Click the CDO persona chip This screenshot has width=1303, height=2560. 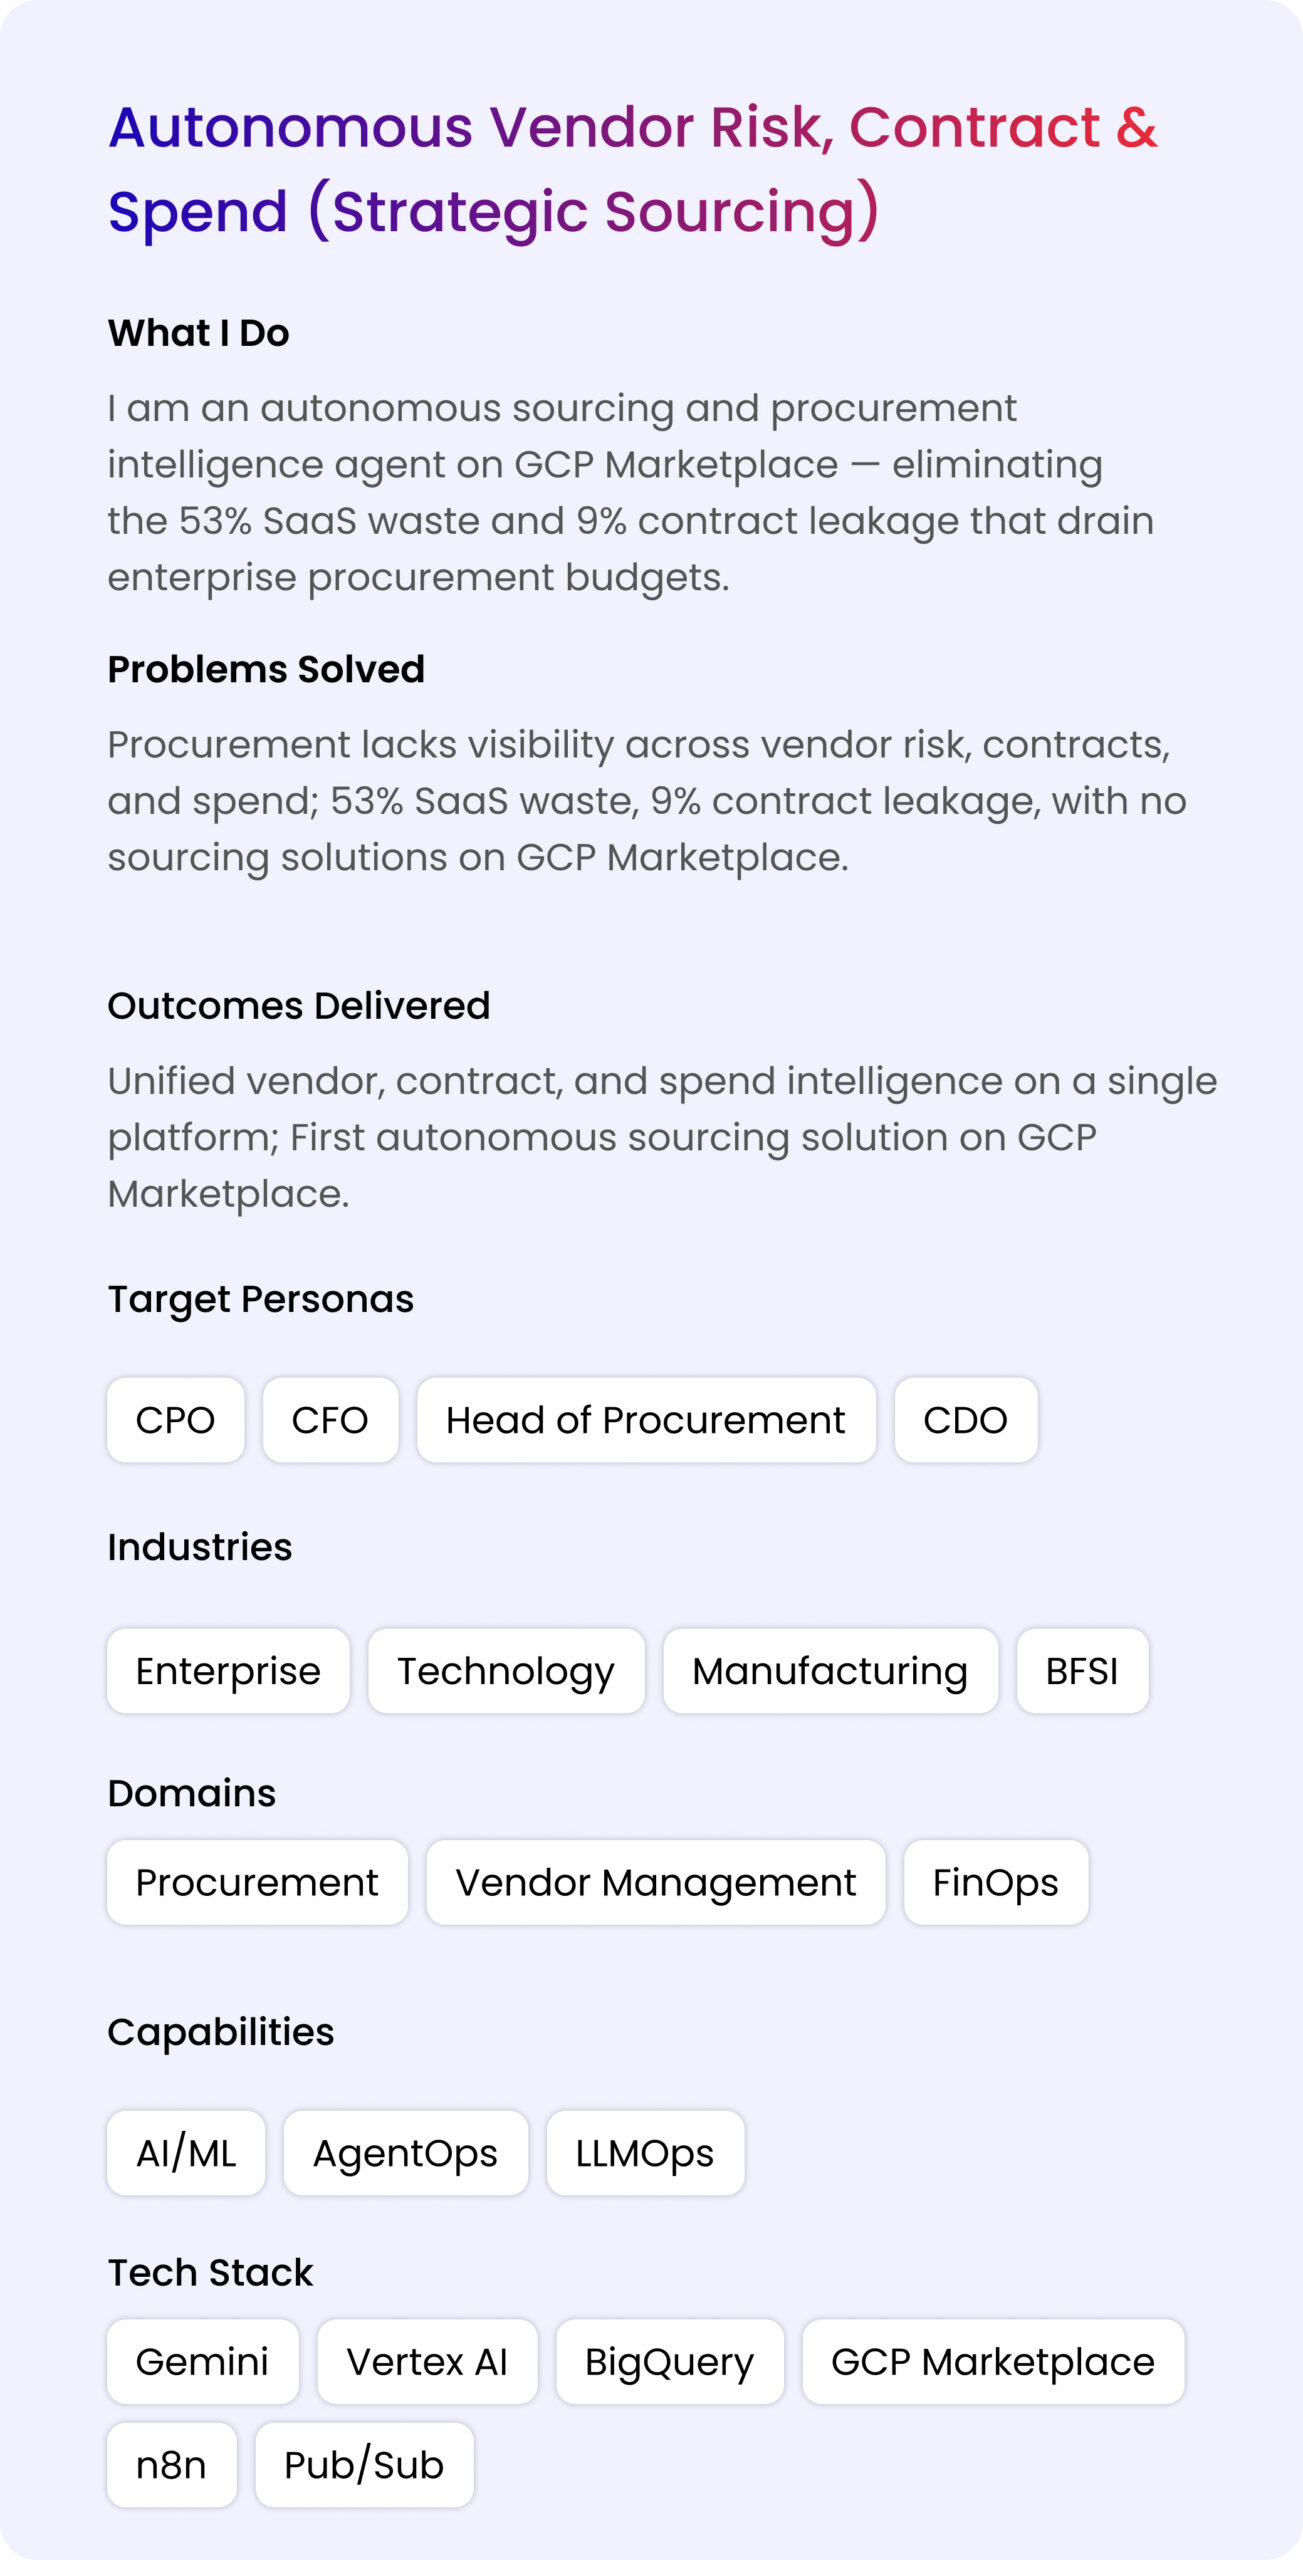[965, 1419]
